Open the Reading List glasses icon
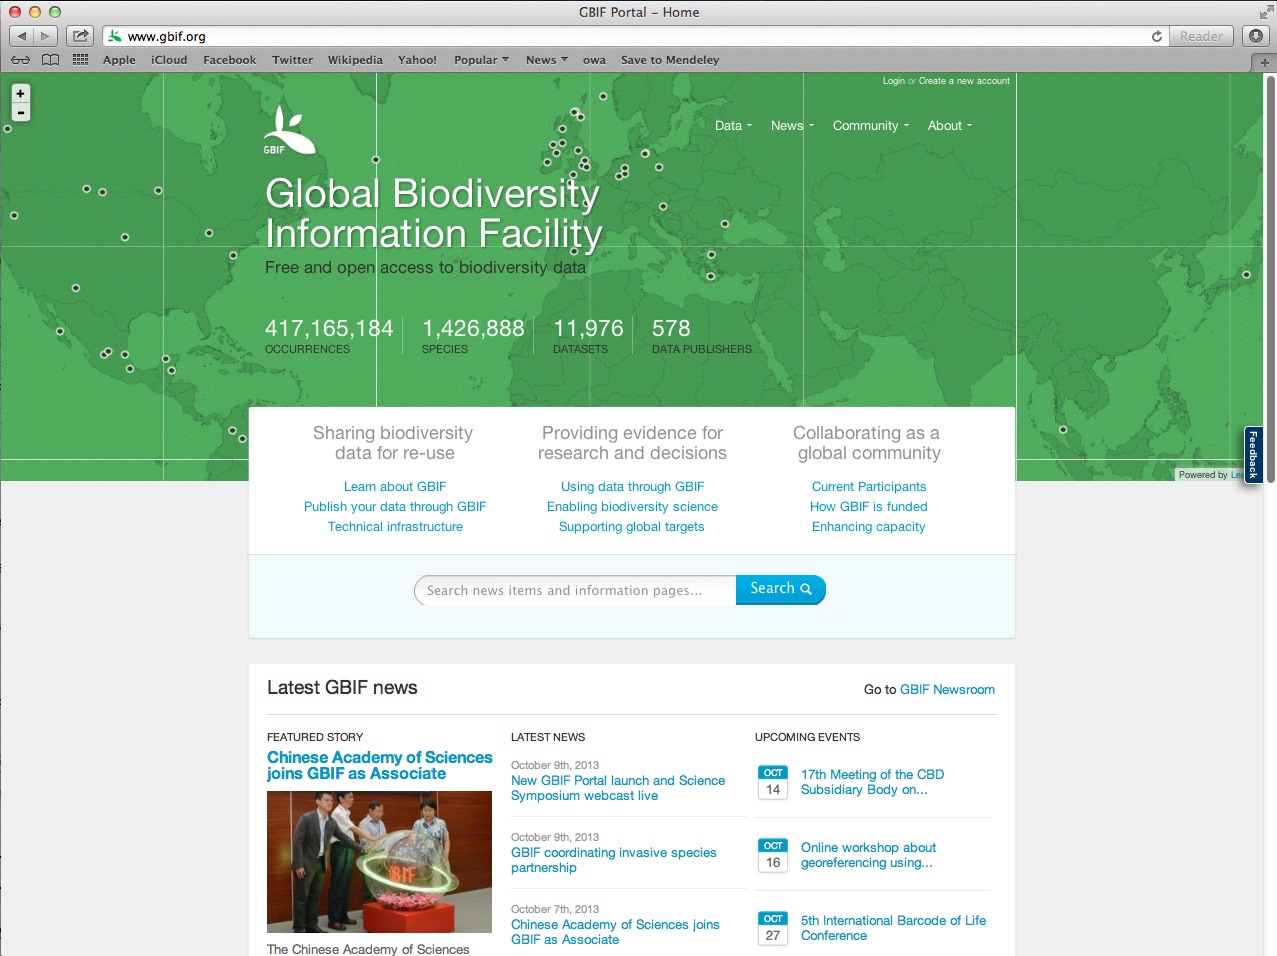 (20, 60)
